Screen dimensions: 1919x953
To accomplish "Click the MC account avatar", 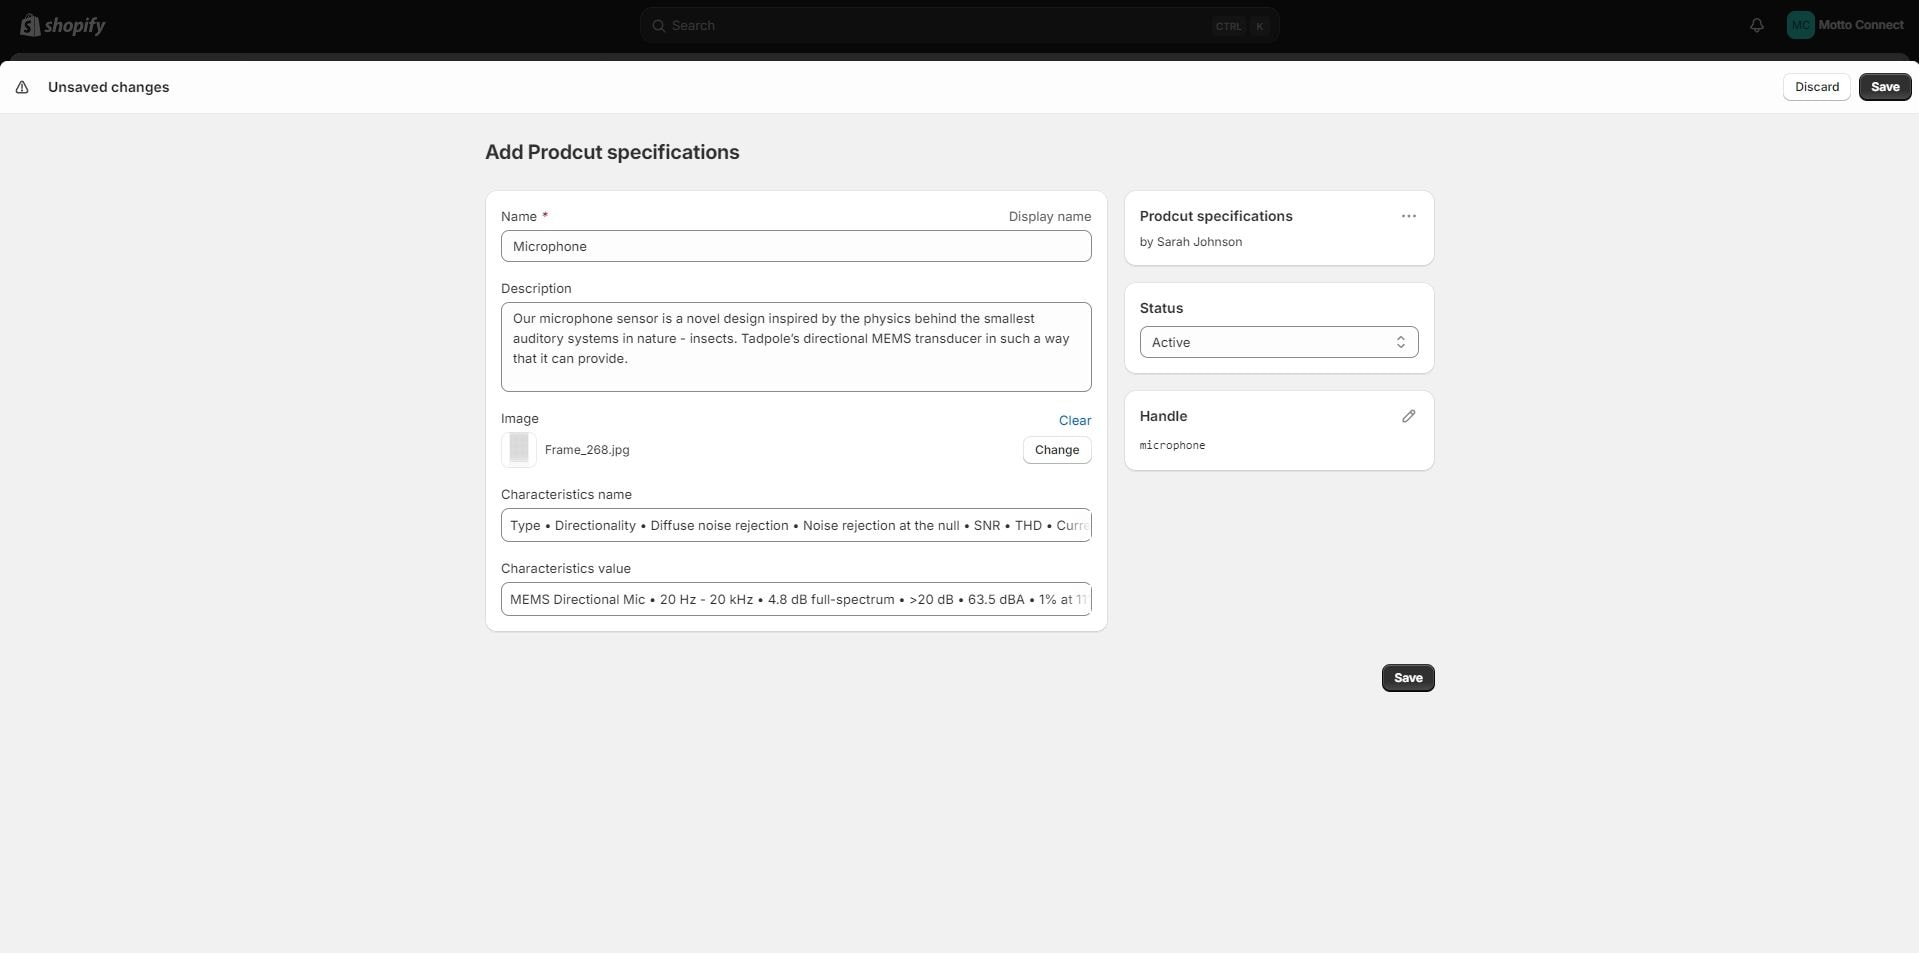I will click(x=1800, y=26).
